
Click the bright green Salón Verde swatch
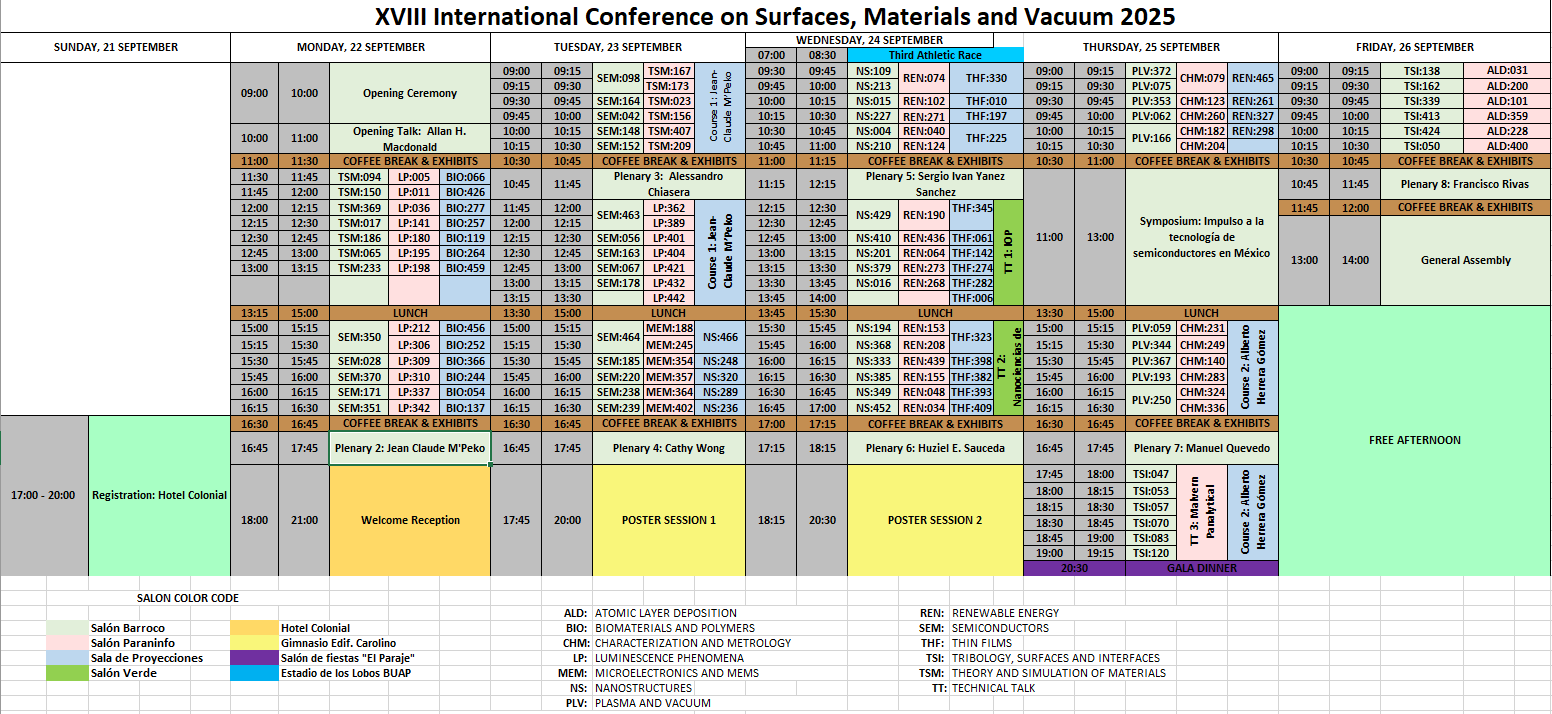66,673
